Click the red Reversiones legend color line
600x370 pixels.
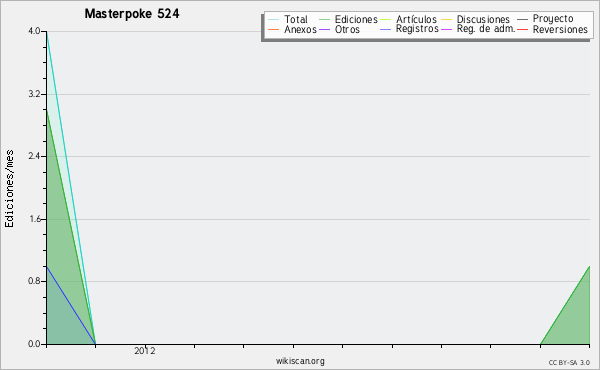(522, 29)
